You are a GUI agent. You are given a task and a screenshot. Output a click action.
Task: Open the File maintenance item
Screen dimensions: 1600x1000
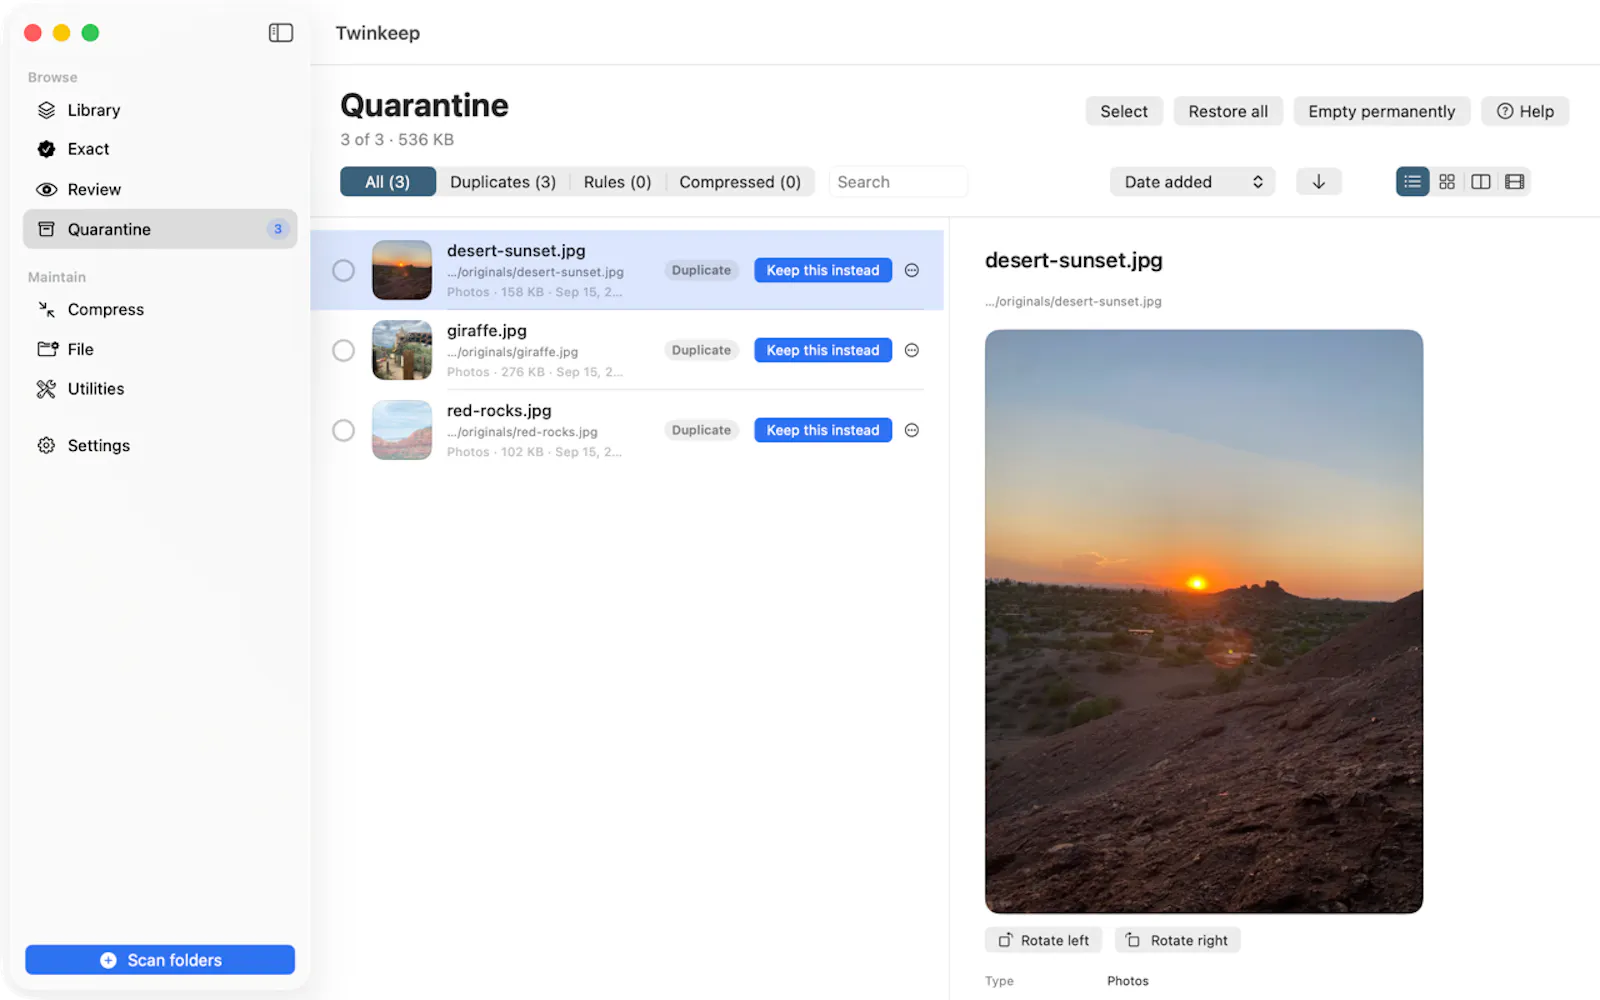click(x=160, y=349)
